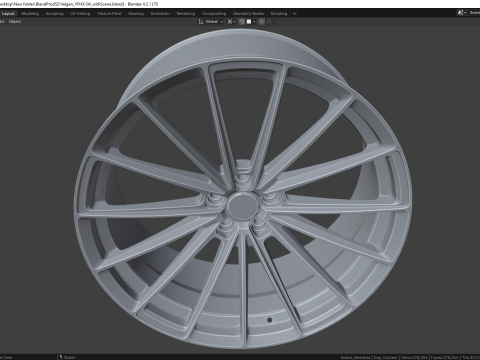
Task: Open the transform pivot point dropdown
Action: tap(231, 22)
